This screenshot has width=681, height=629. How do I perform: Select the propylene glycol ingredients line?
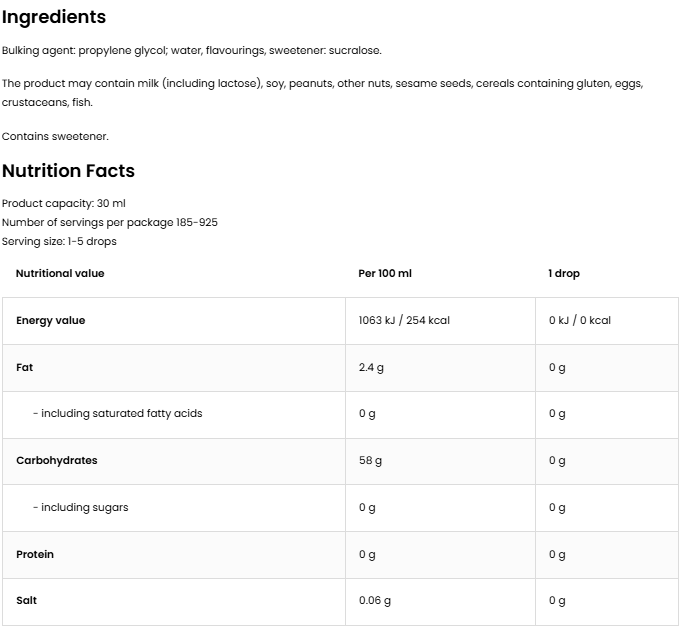click(x=192, y=50)
